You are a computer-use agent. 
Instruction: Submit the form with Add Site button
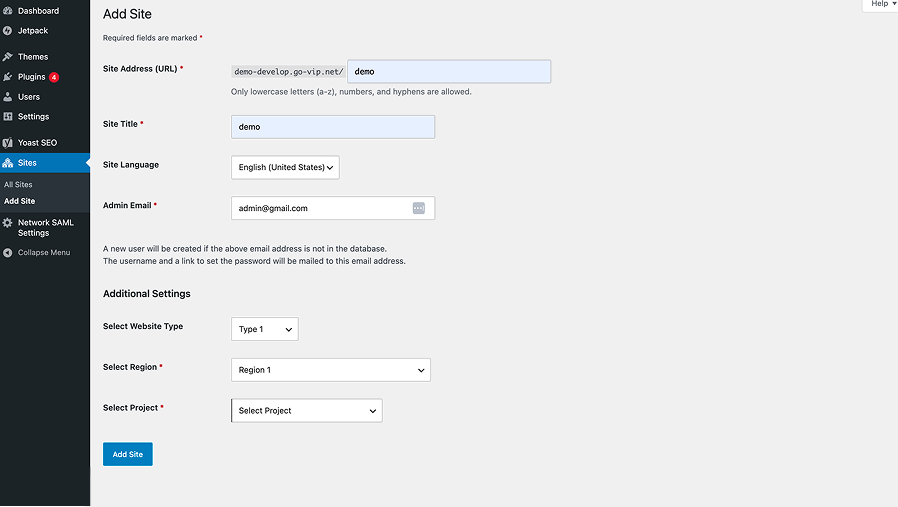point(128,454)
